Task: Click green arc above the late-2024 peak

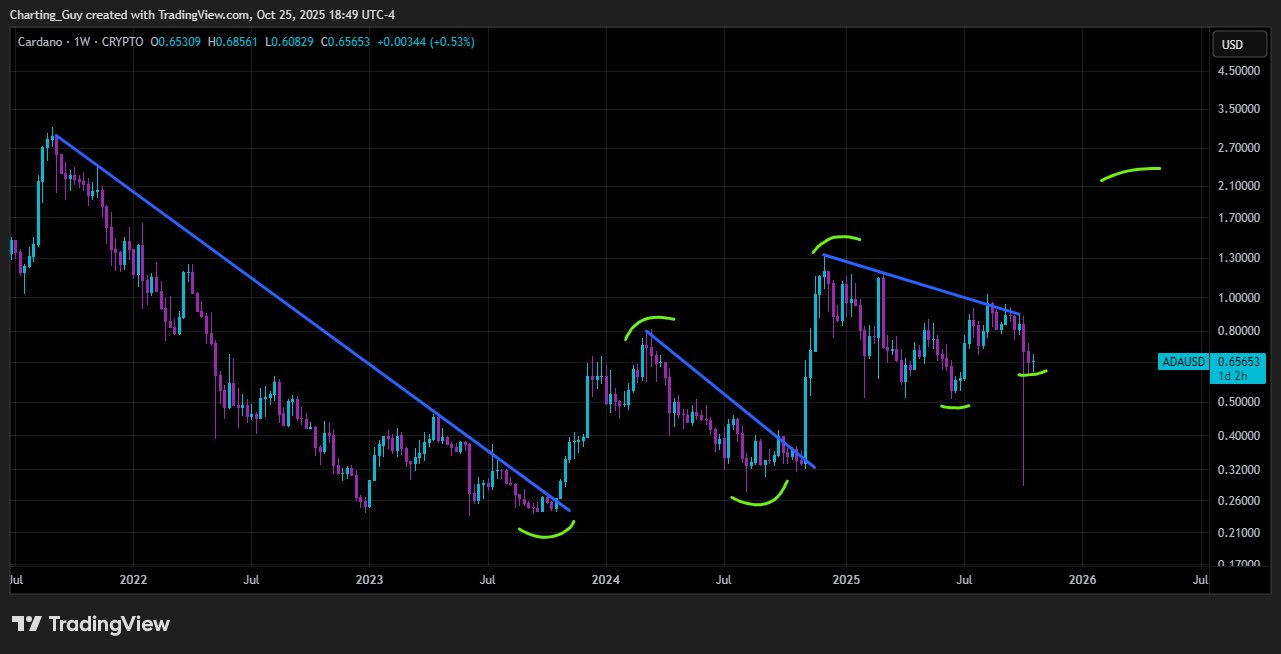Action: point(836,240)
